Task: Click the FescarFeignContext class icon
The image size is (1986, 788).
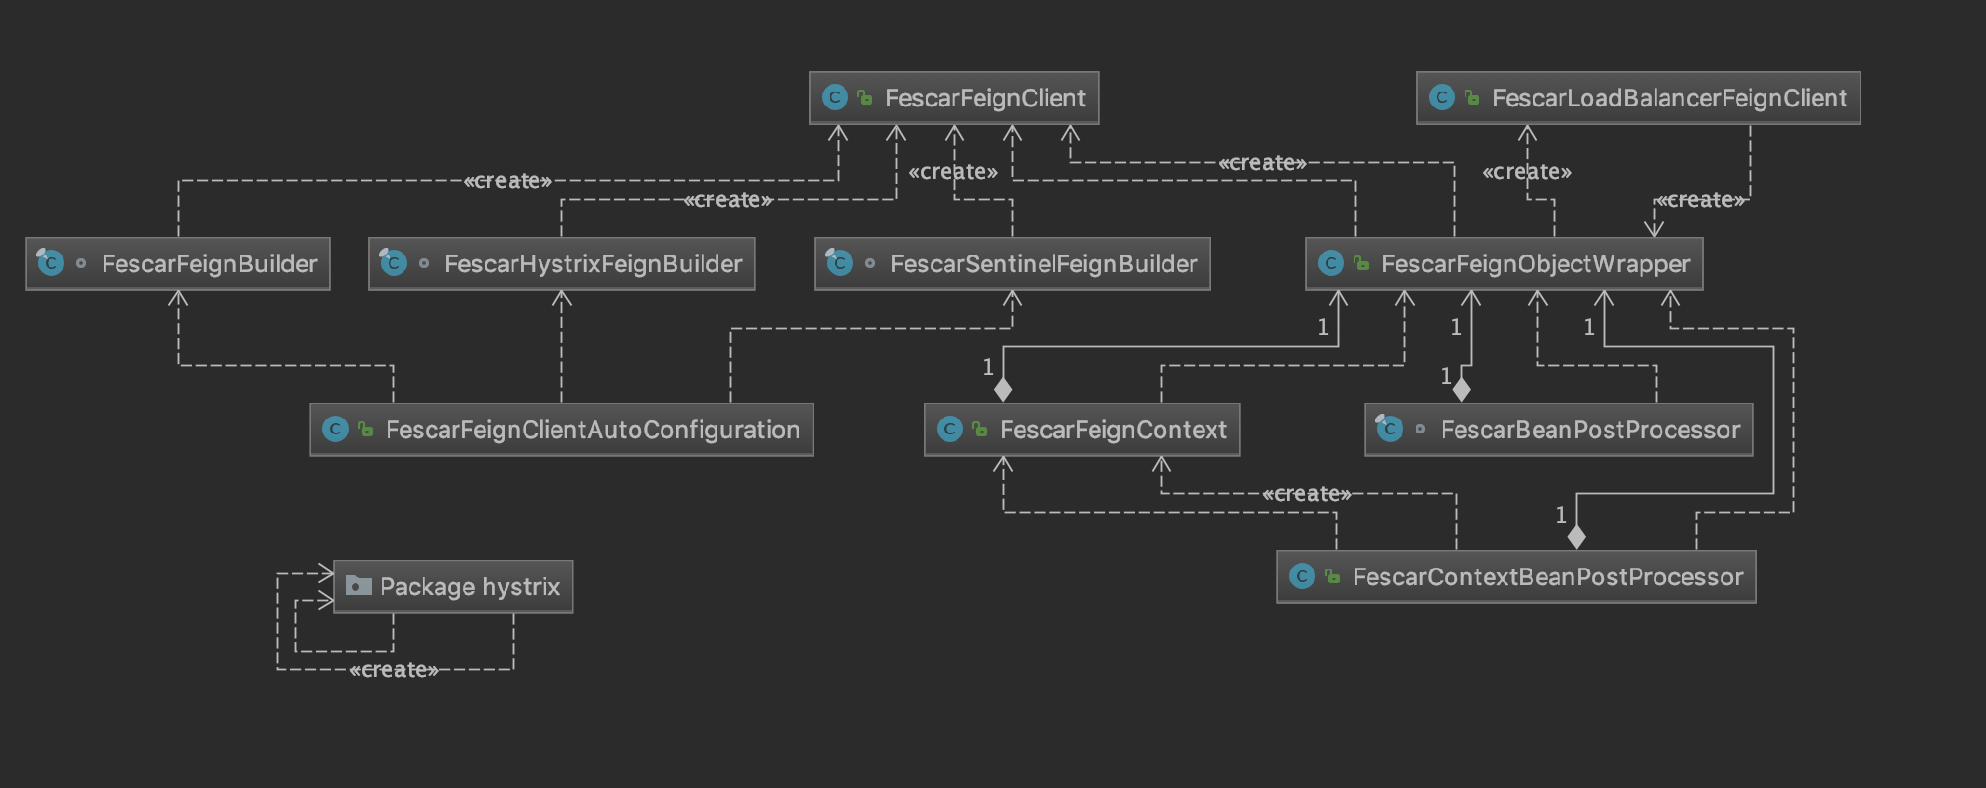Action: 950,429
